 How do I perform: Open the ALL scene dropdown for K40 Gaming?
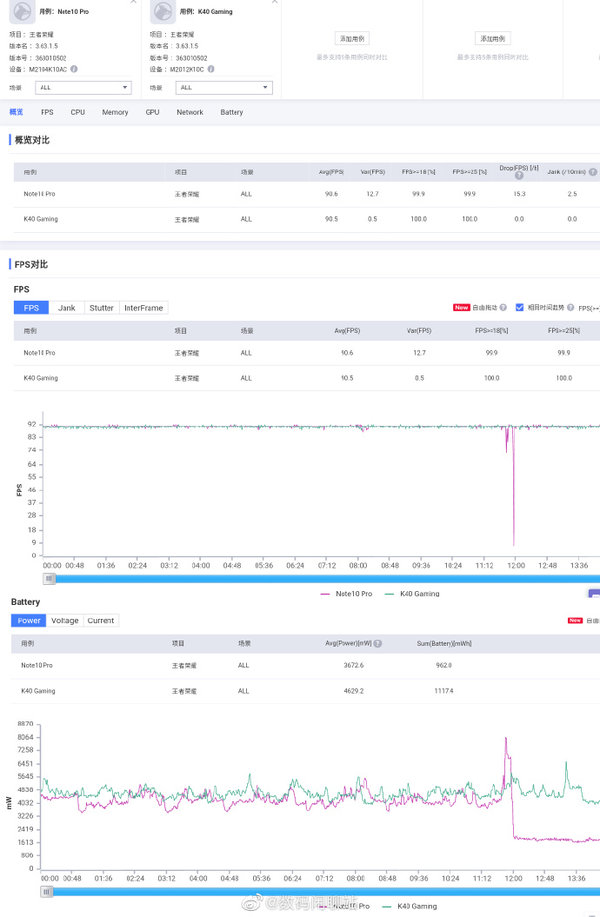pos(224,88)
